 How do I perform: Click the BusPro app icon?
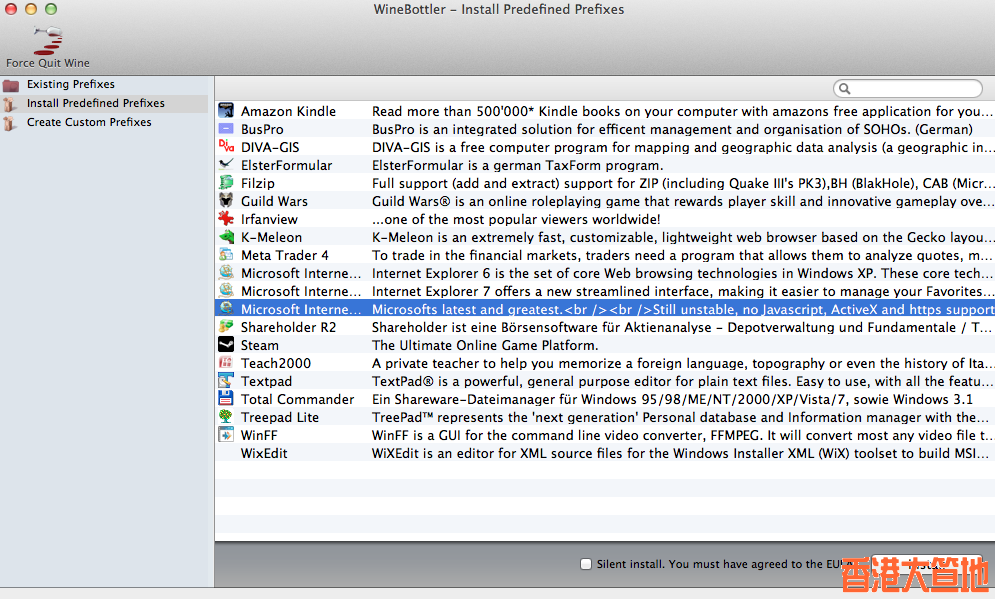pyautogui.click(x=226, y=129)
